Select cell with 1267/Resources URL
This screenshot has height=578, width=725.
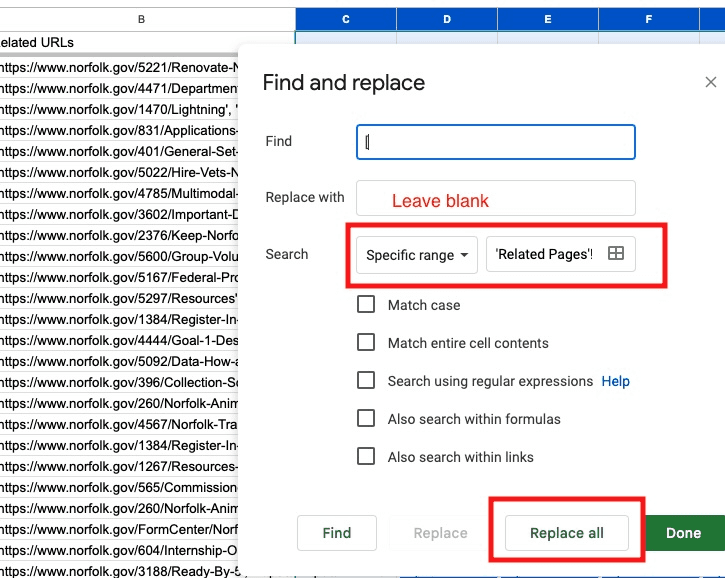(119, 467)
